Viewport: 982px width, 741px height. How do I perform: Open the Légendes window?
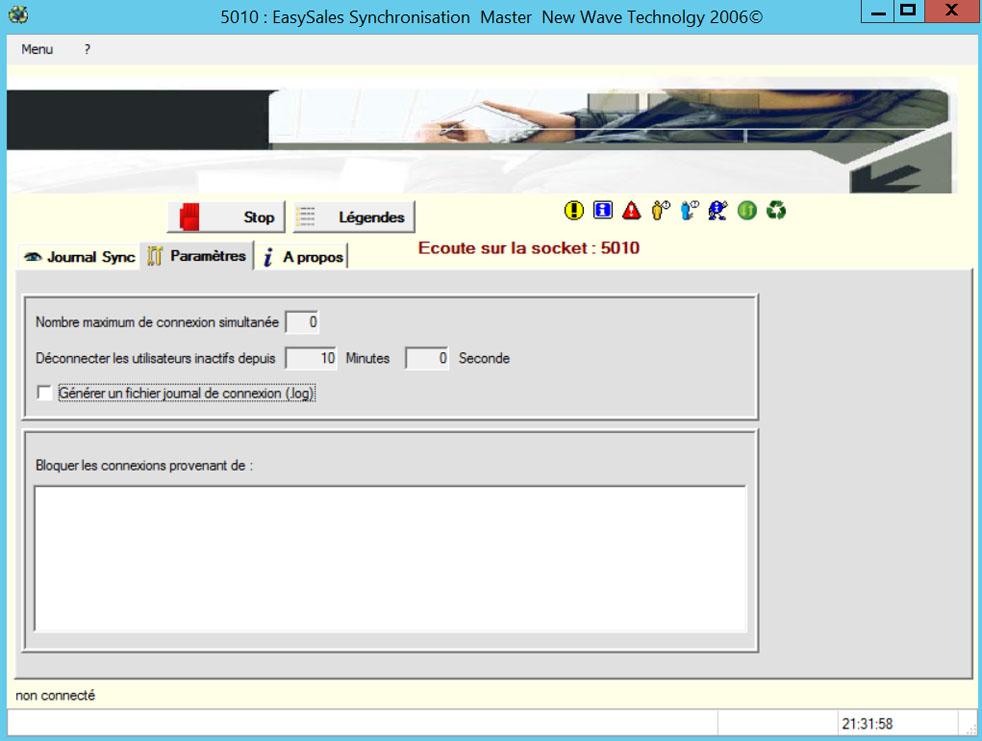pyautogui.click(x=354, y=217)
